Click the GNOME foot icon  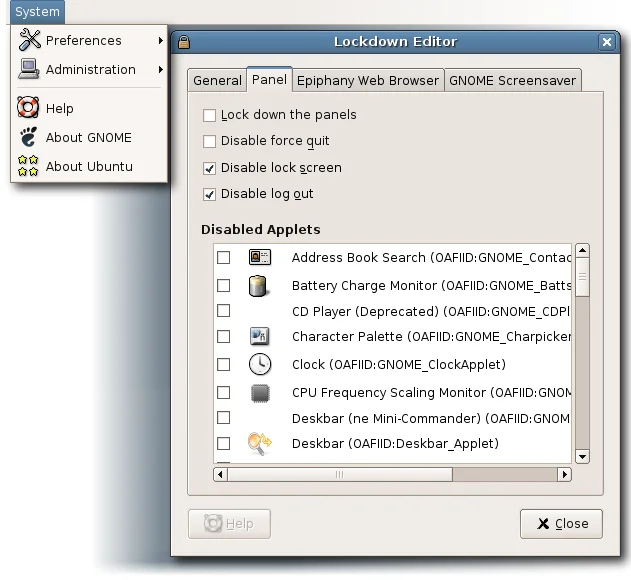coord(29,137)
